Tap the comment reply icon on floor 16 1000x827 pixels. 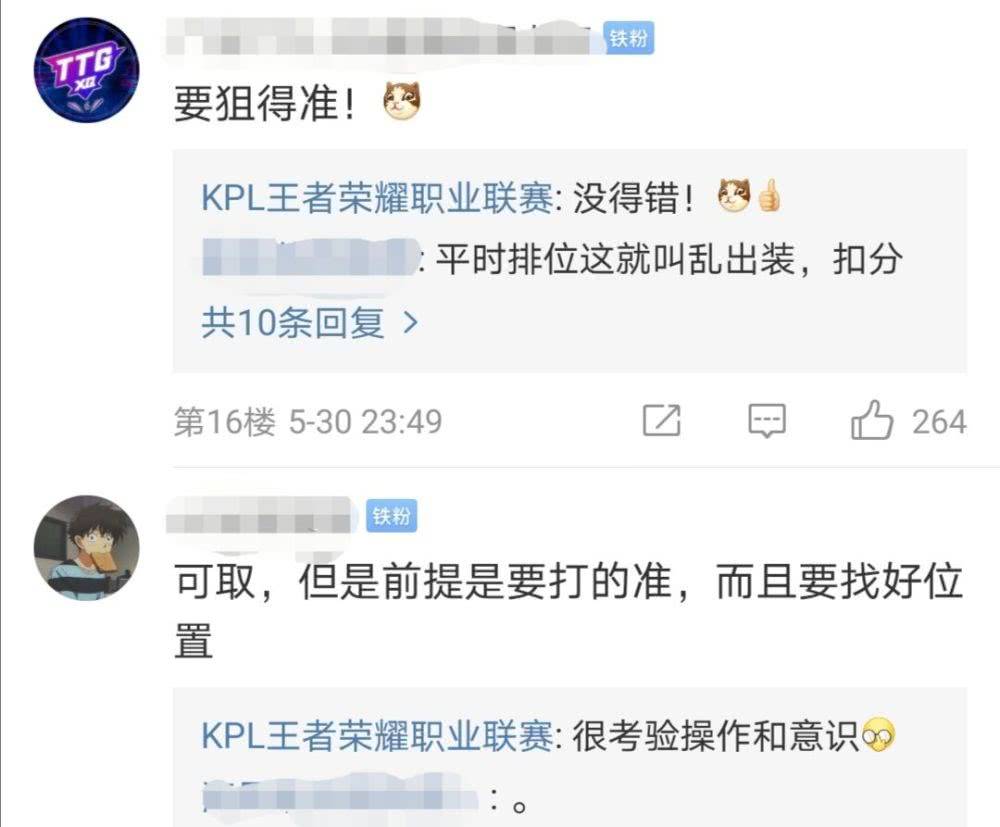tap(767, 421)
